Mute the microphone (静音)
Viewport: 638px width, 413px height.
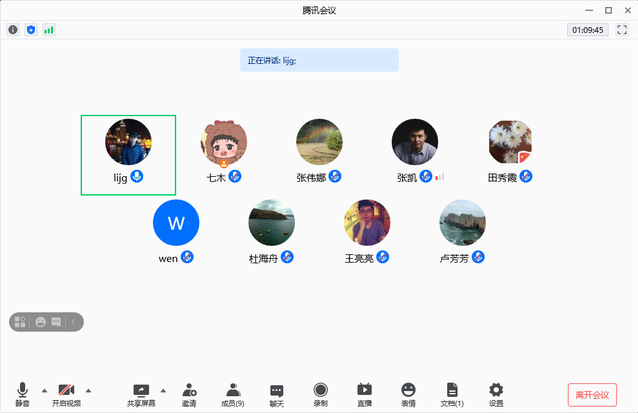coord(22,392)
